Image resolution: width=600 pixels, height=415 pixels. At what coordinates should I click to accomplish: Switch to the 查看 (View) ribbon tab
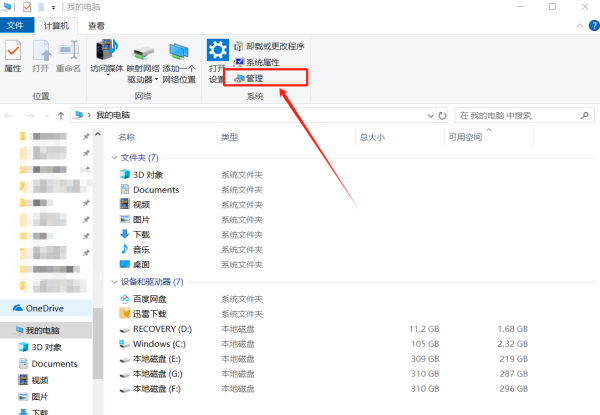point(95,25)
